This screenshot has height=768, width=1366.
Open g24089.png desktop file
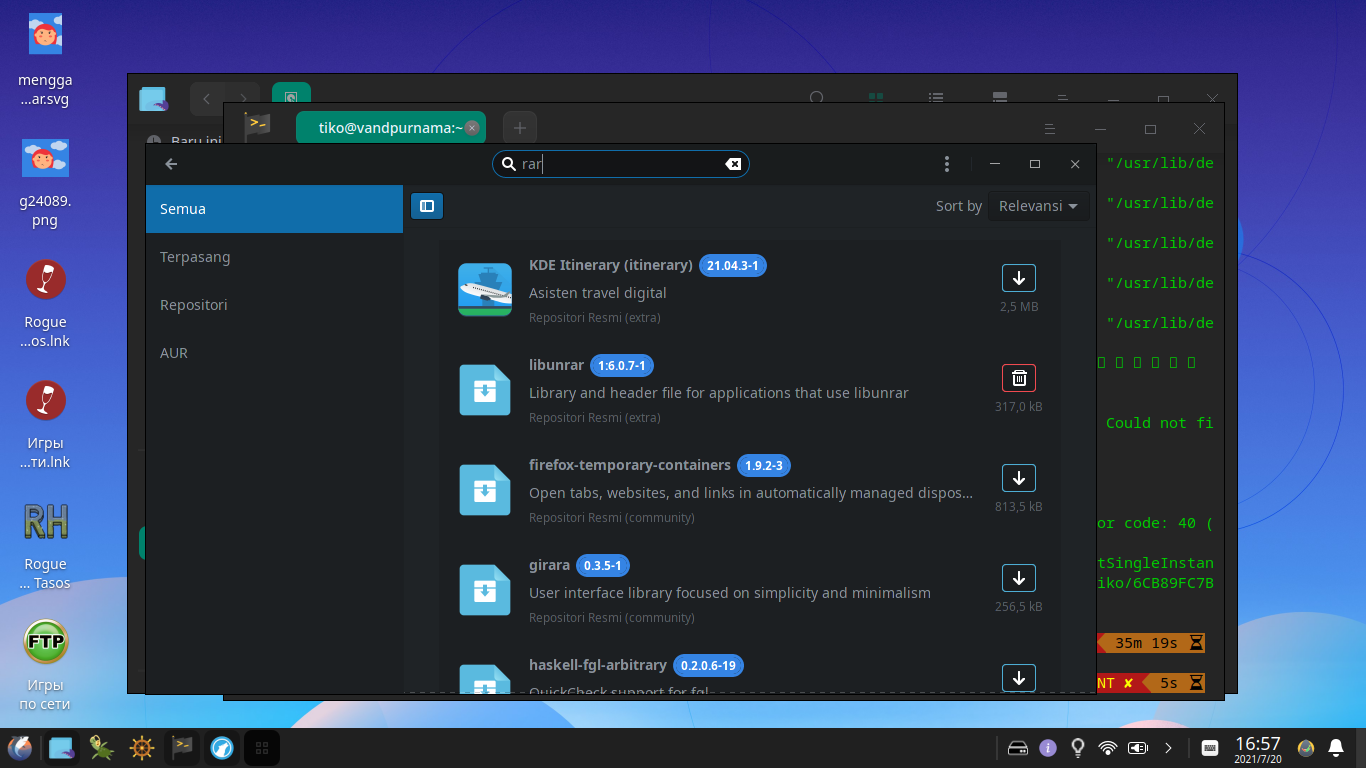(45, 182)
